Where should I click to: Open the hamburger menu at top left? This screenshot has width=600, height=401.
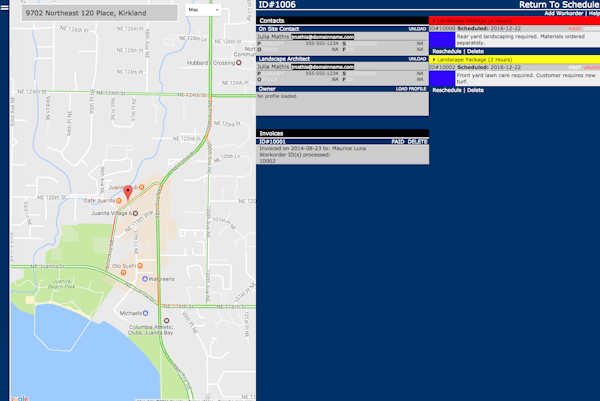(x=3, y=6)
